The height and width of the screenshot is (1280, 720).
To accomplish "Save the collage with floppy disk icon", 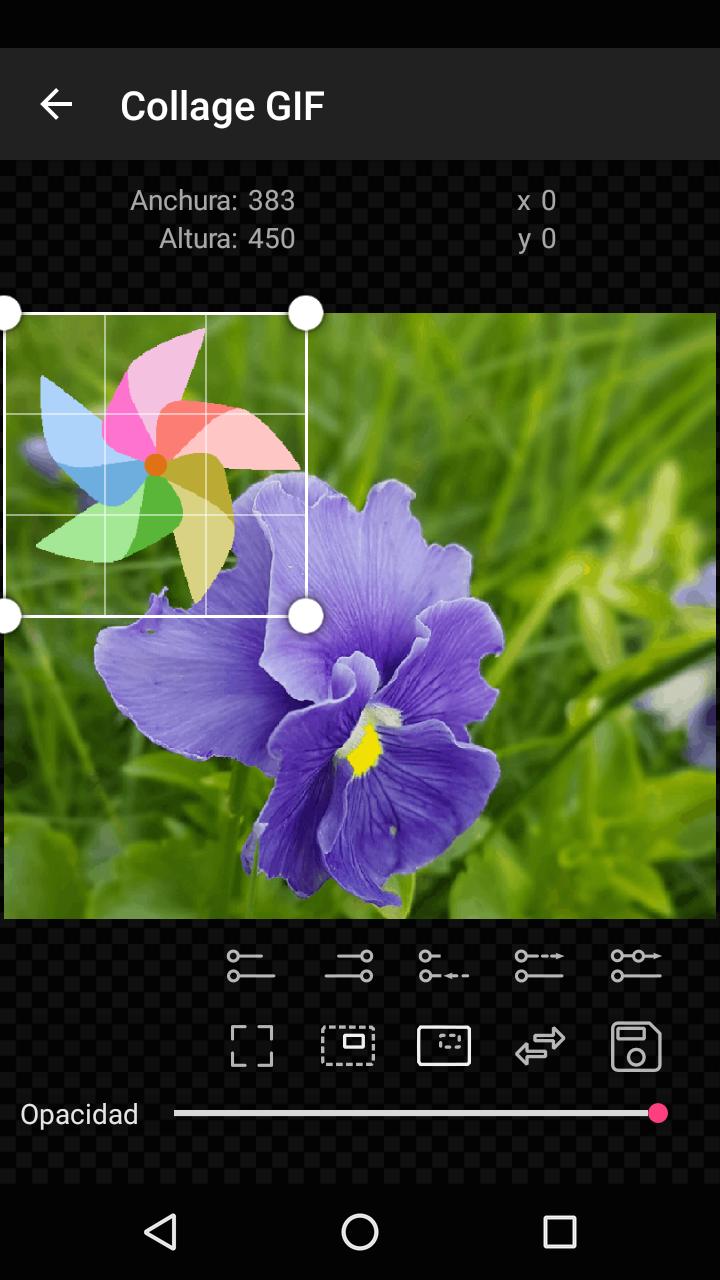I will pyautogui.click(x=636, y=1046).
